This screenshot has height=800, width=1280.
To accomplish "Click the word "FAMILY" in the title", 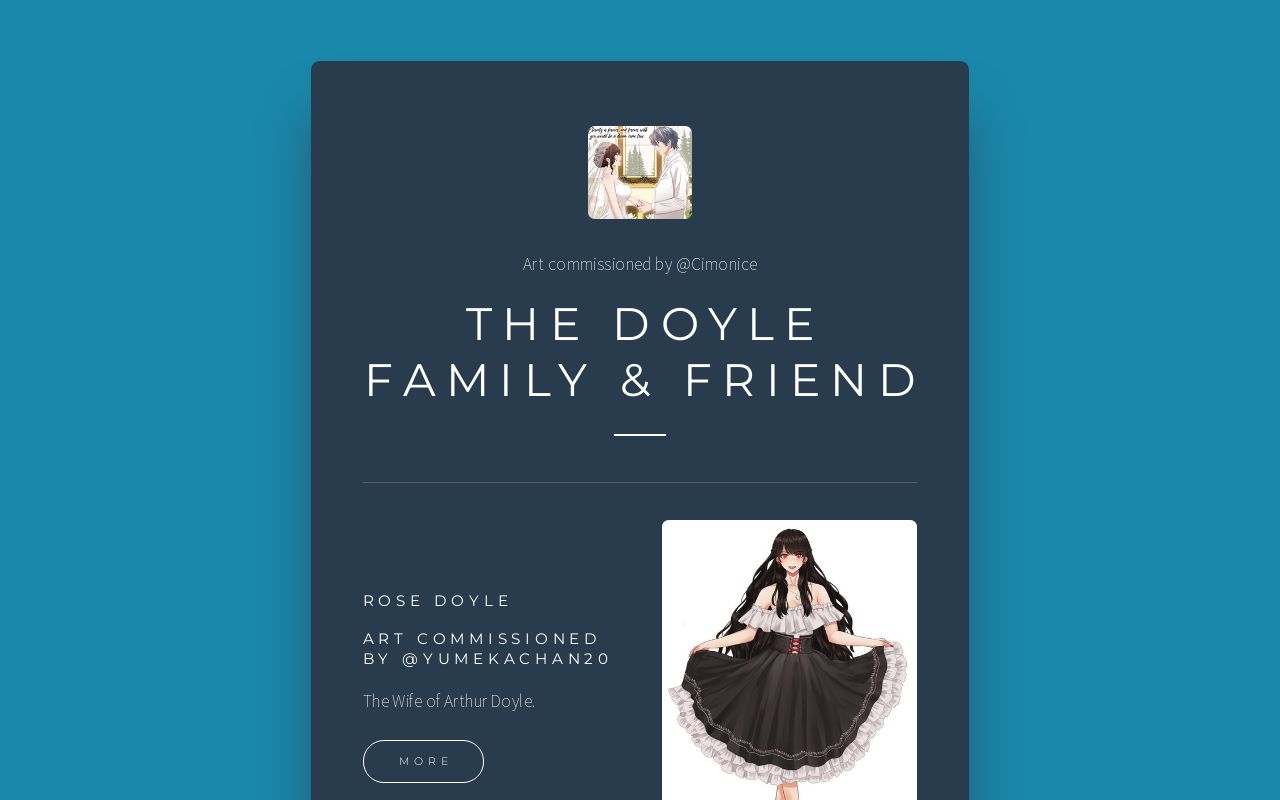I will click(x=478, y=380).
